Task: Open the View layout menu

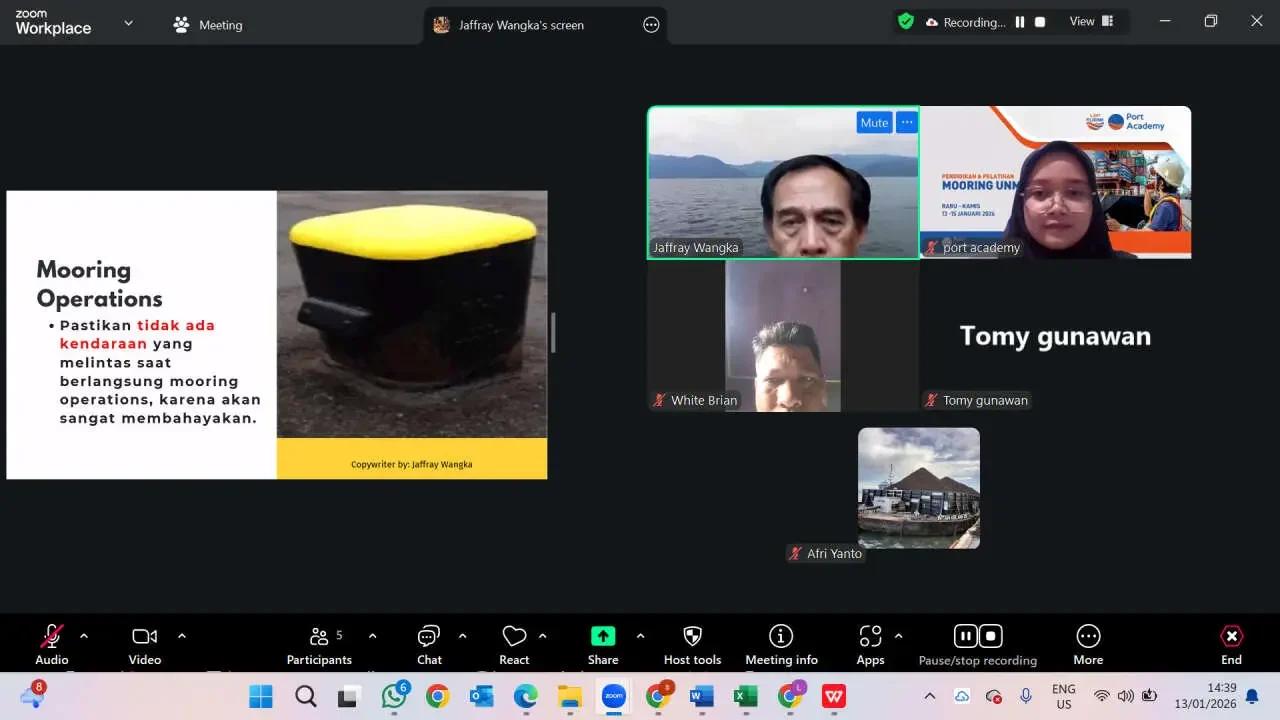Action: 1091,22
